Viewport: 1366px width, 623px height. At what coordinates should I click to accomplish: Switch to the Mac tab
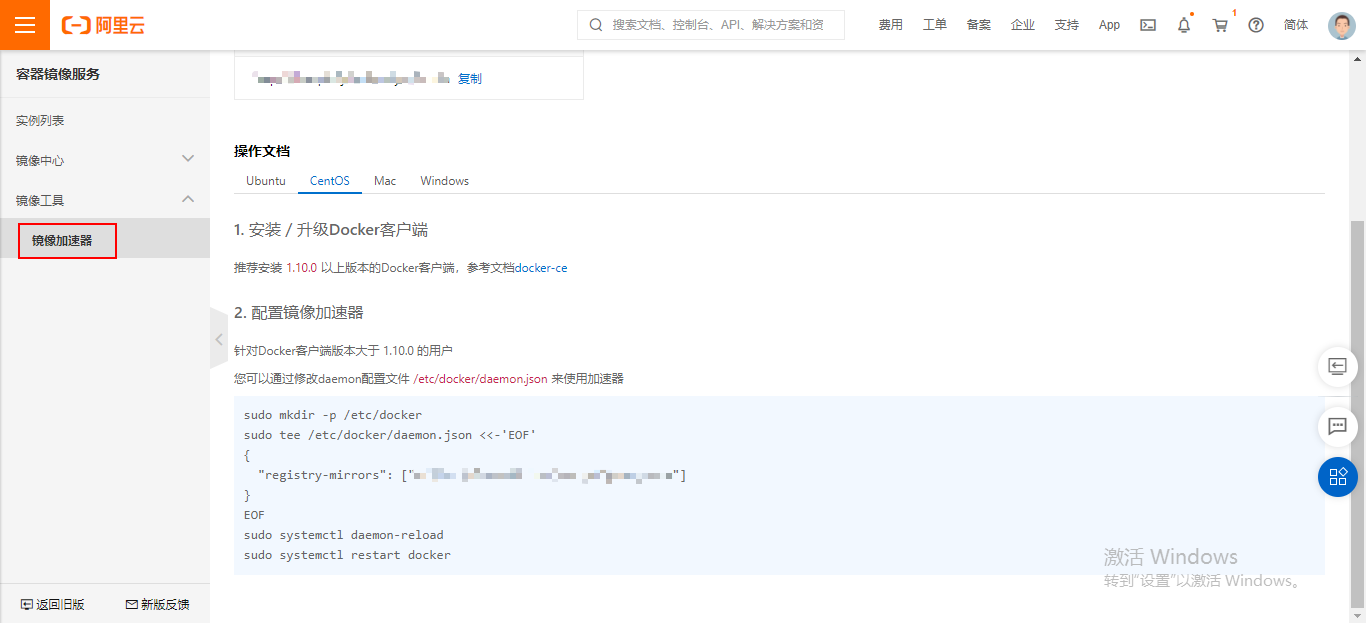point(385,181)
